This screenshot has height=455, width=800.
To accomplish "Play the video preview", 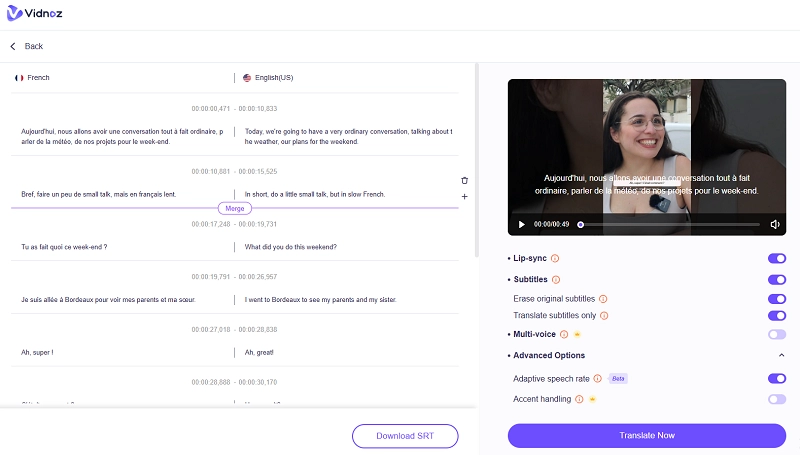I will pos(521,225).
